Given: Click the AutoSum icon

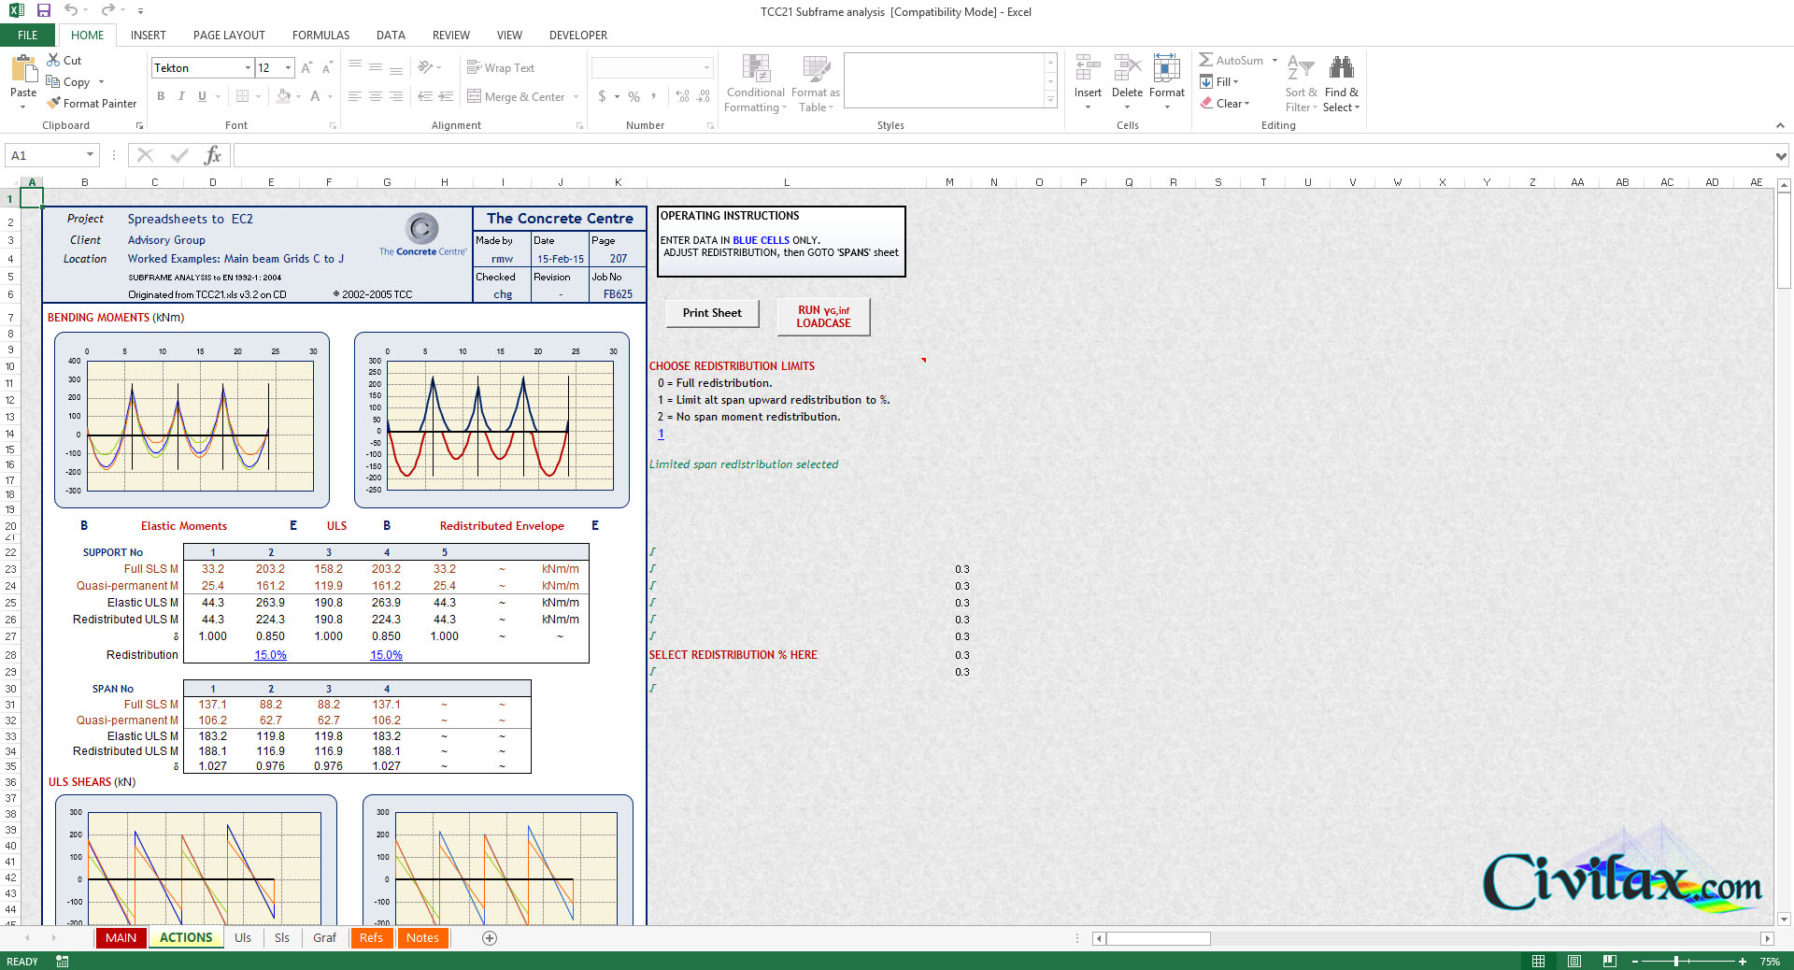Looking at the screenshot, I should [1206, 60].
